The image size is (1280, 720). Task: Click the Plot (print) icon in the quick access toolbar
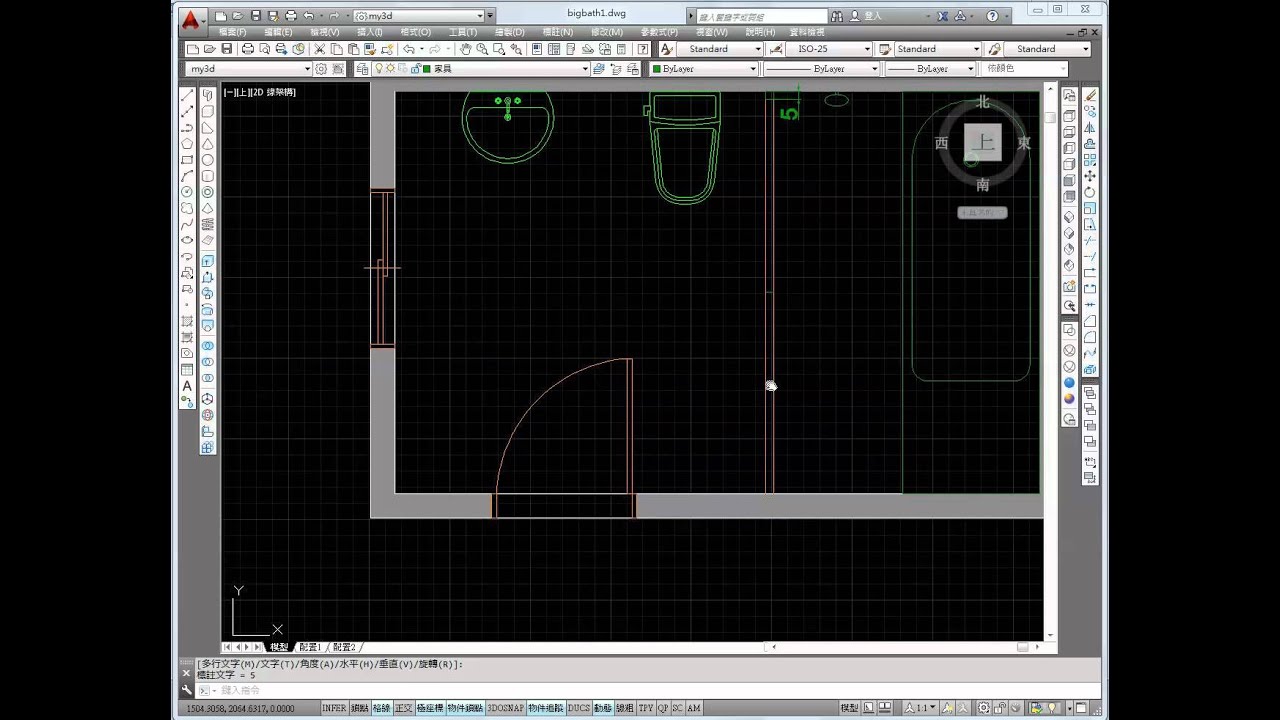point(290,16)
